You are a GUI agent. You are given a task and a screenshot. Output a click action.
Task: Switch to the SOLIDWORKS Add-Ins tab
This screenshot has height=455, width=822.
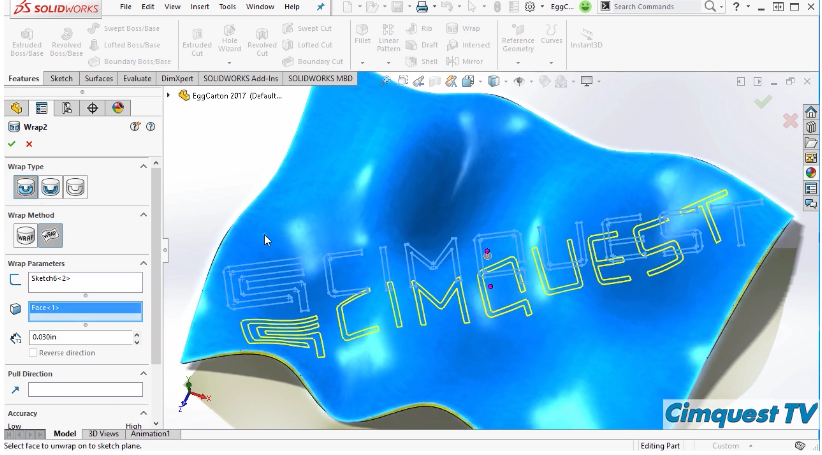click(x=241, y=78)
